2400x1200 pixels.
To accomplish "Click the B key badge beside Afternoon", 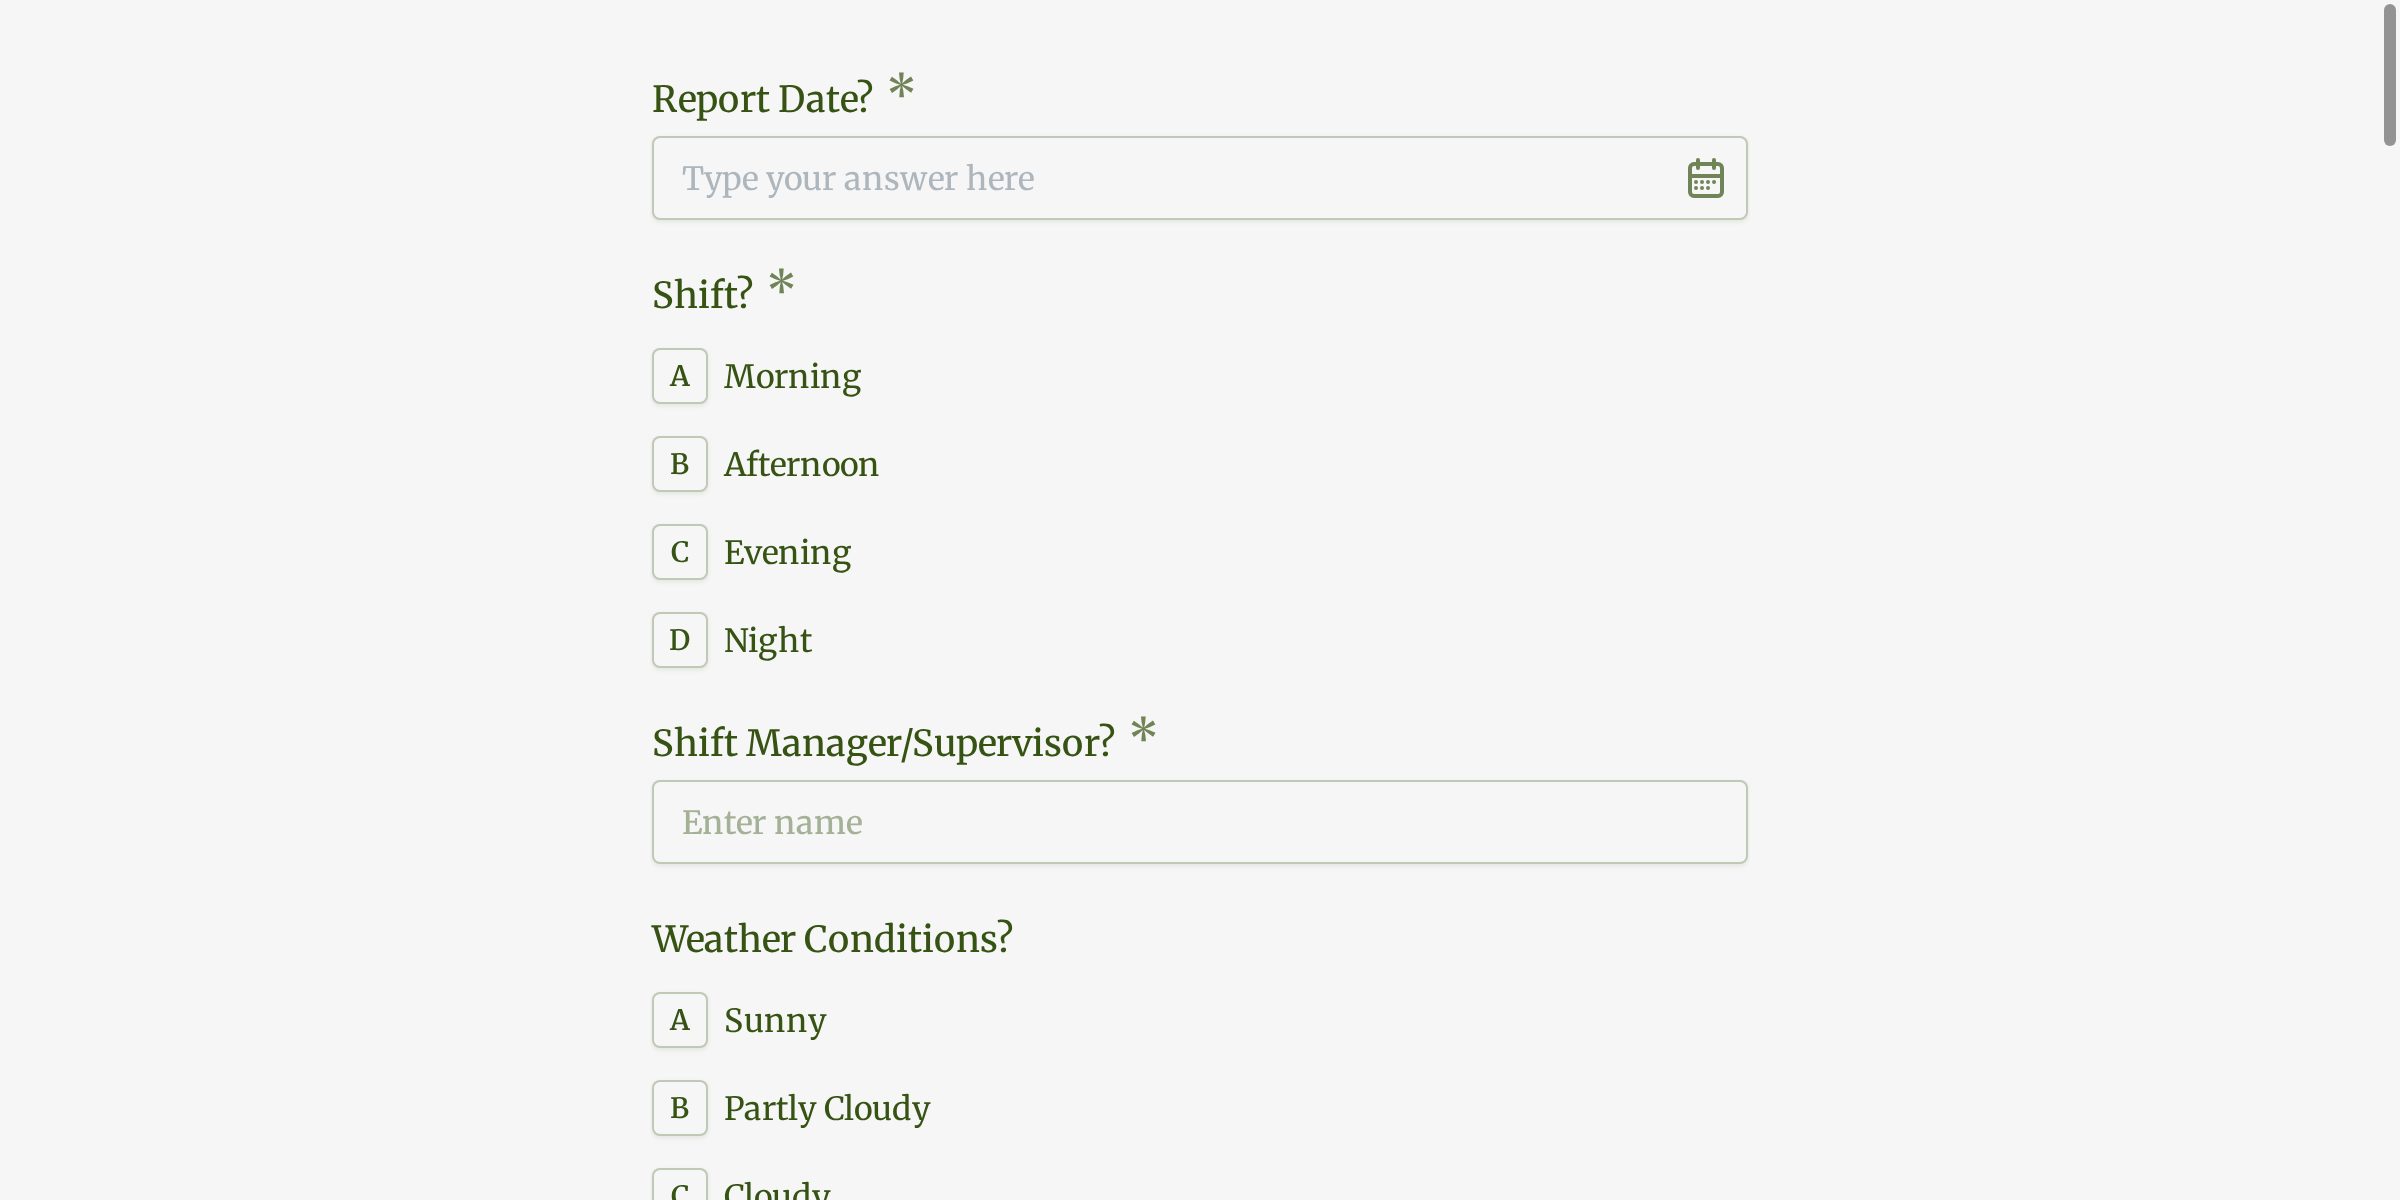I will 679,463.
